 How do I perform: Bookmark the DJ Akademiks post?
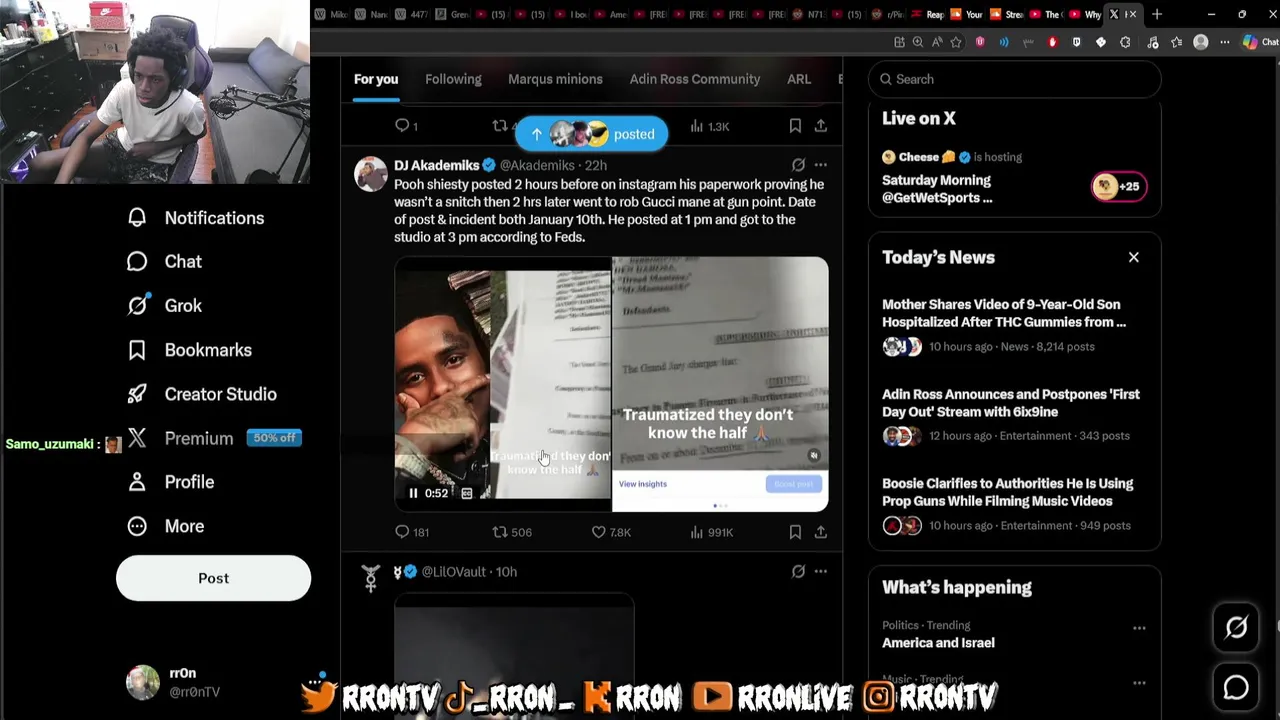coord(795,532)
